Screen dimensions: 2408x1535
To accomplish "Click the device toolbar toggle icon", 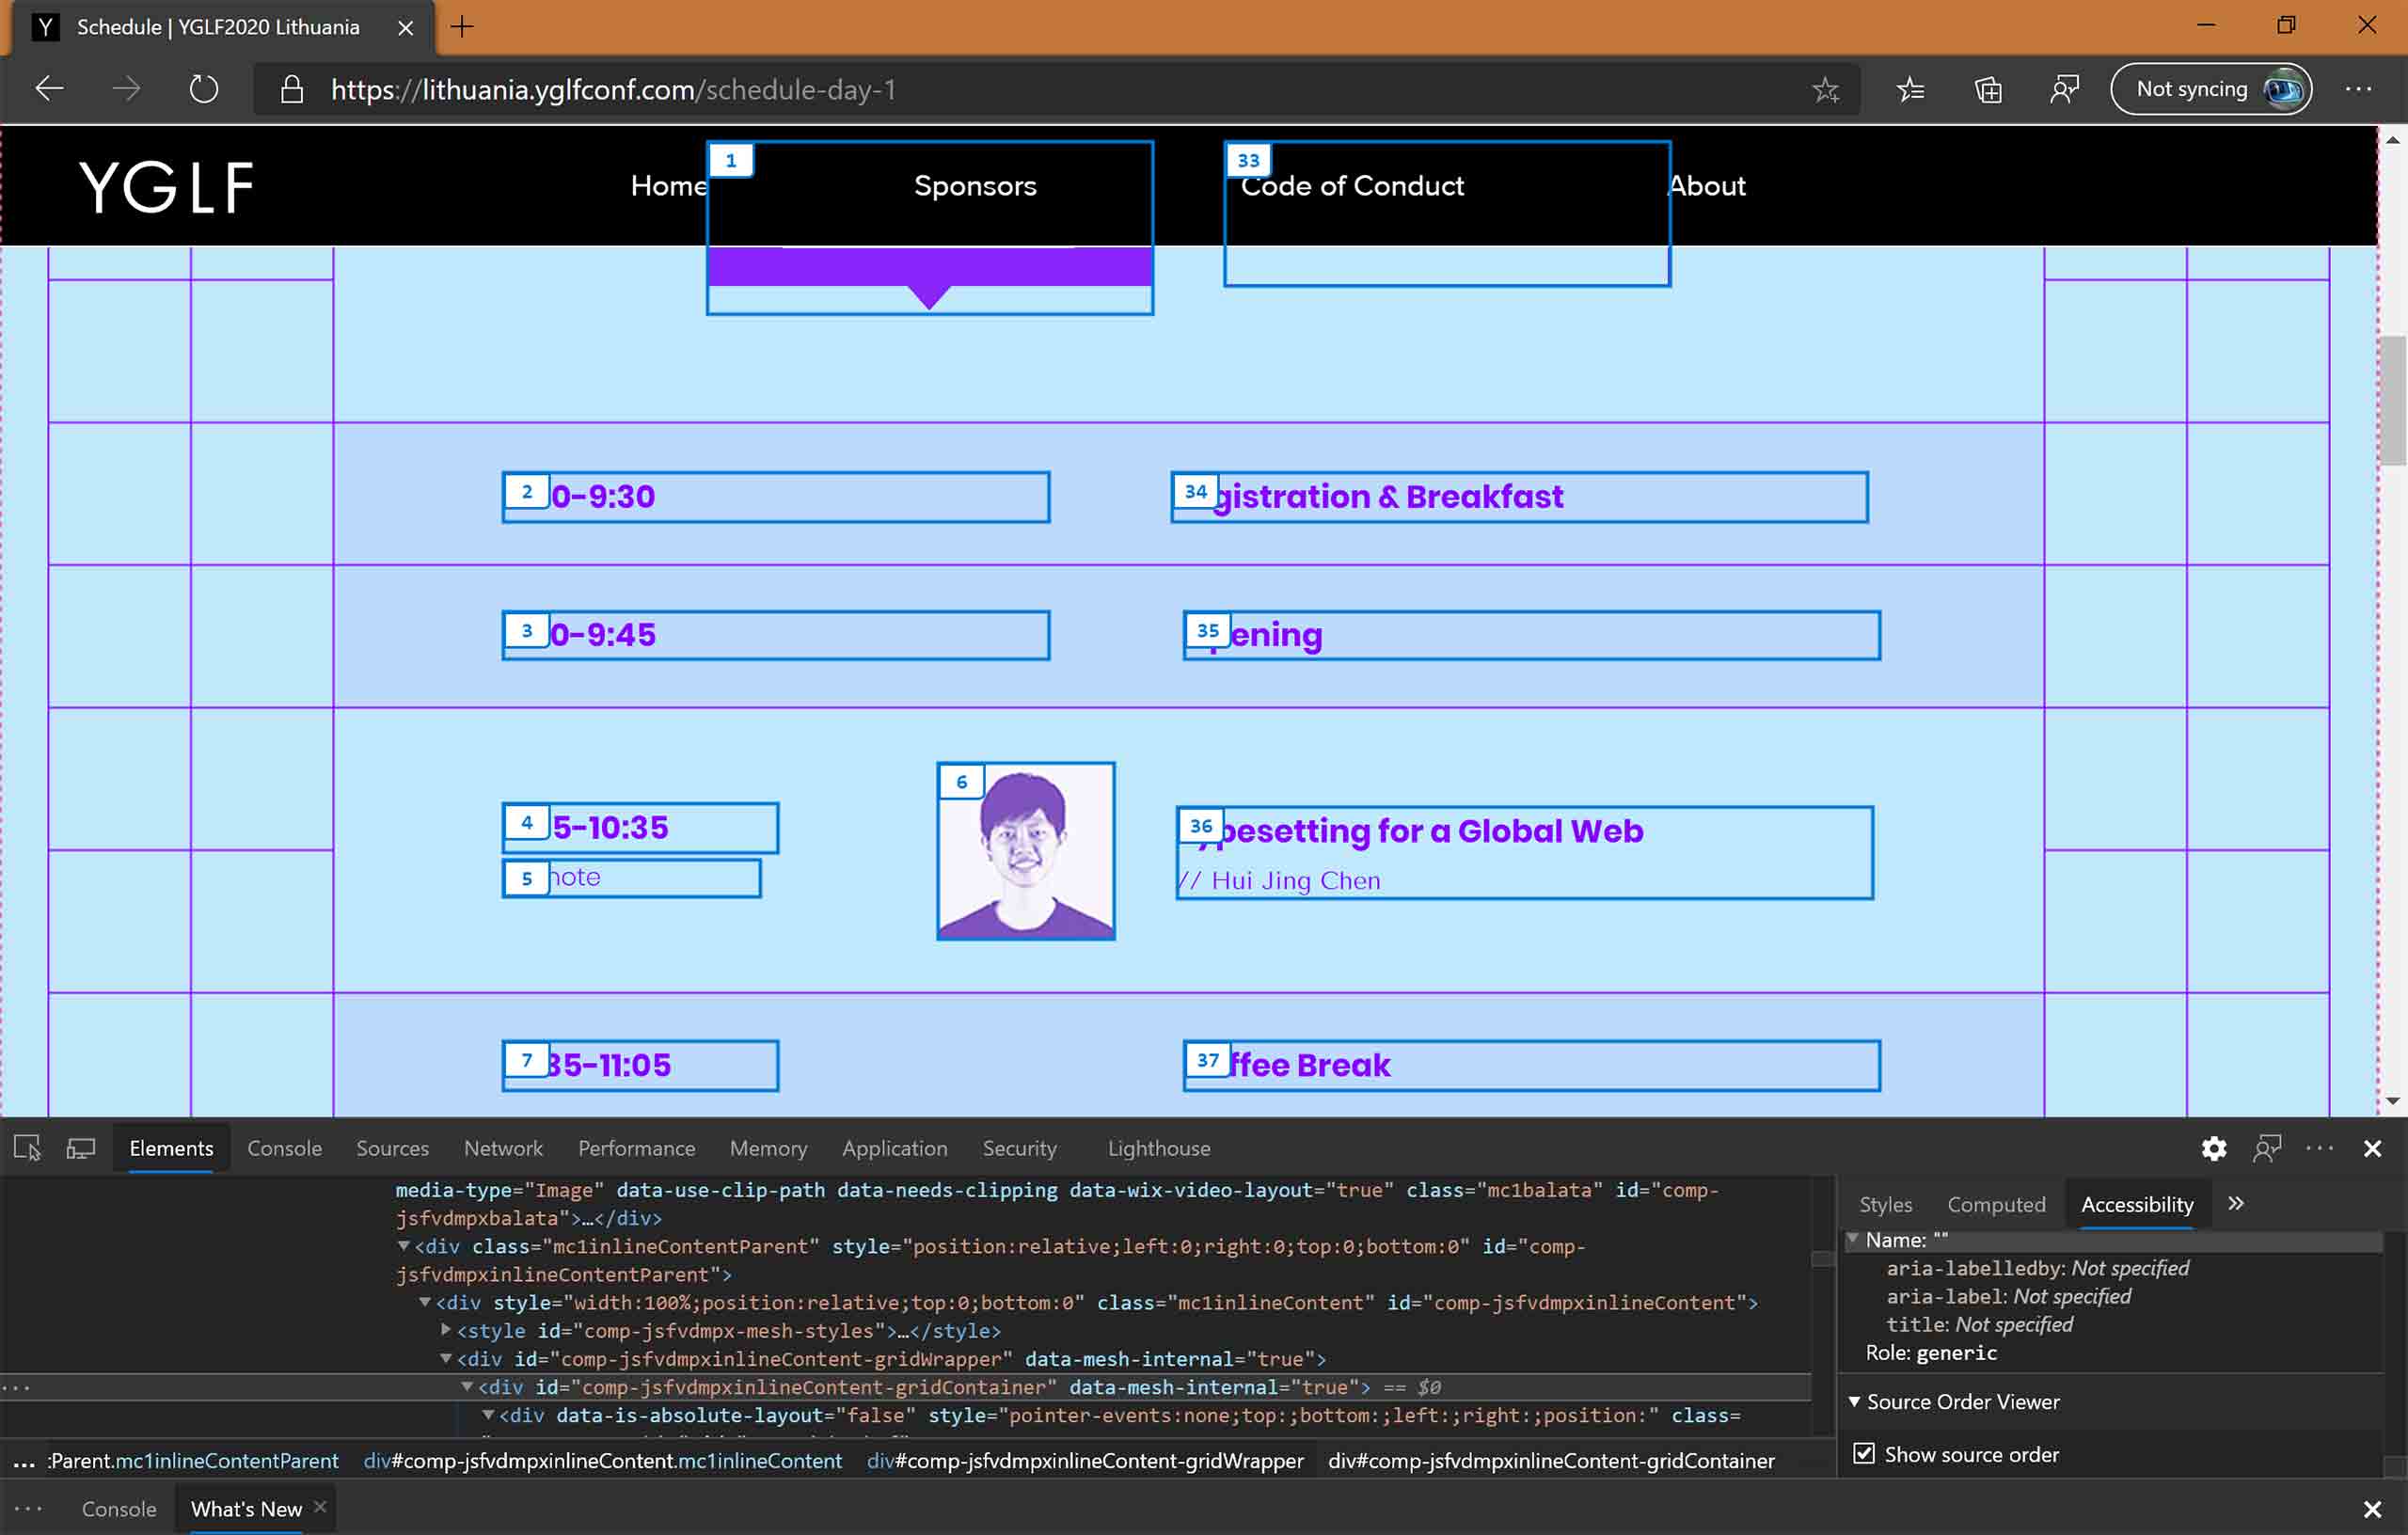I will pyautogui.click(x=81, y=1147).
